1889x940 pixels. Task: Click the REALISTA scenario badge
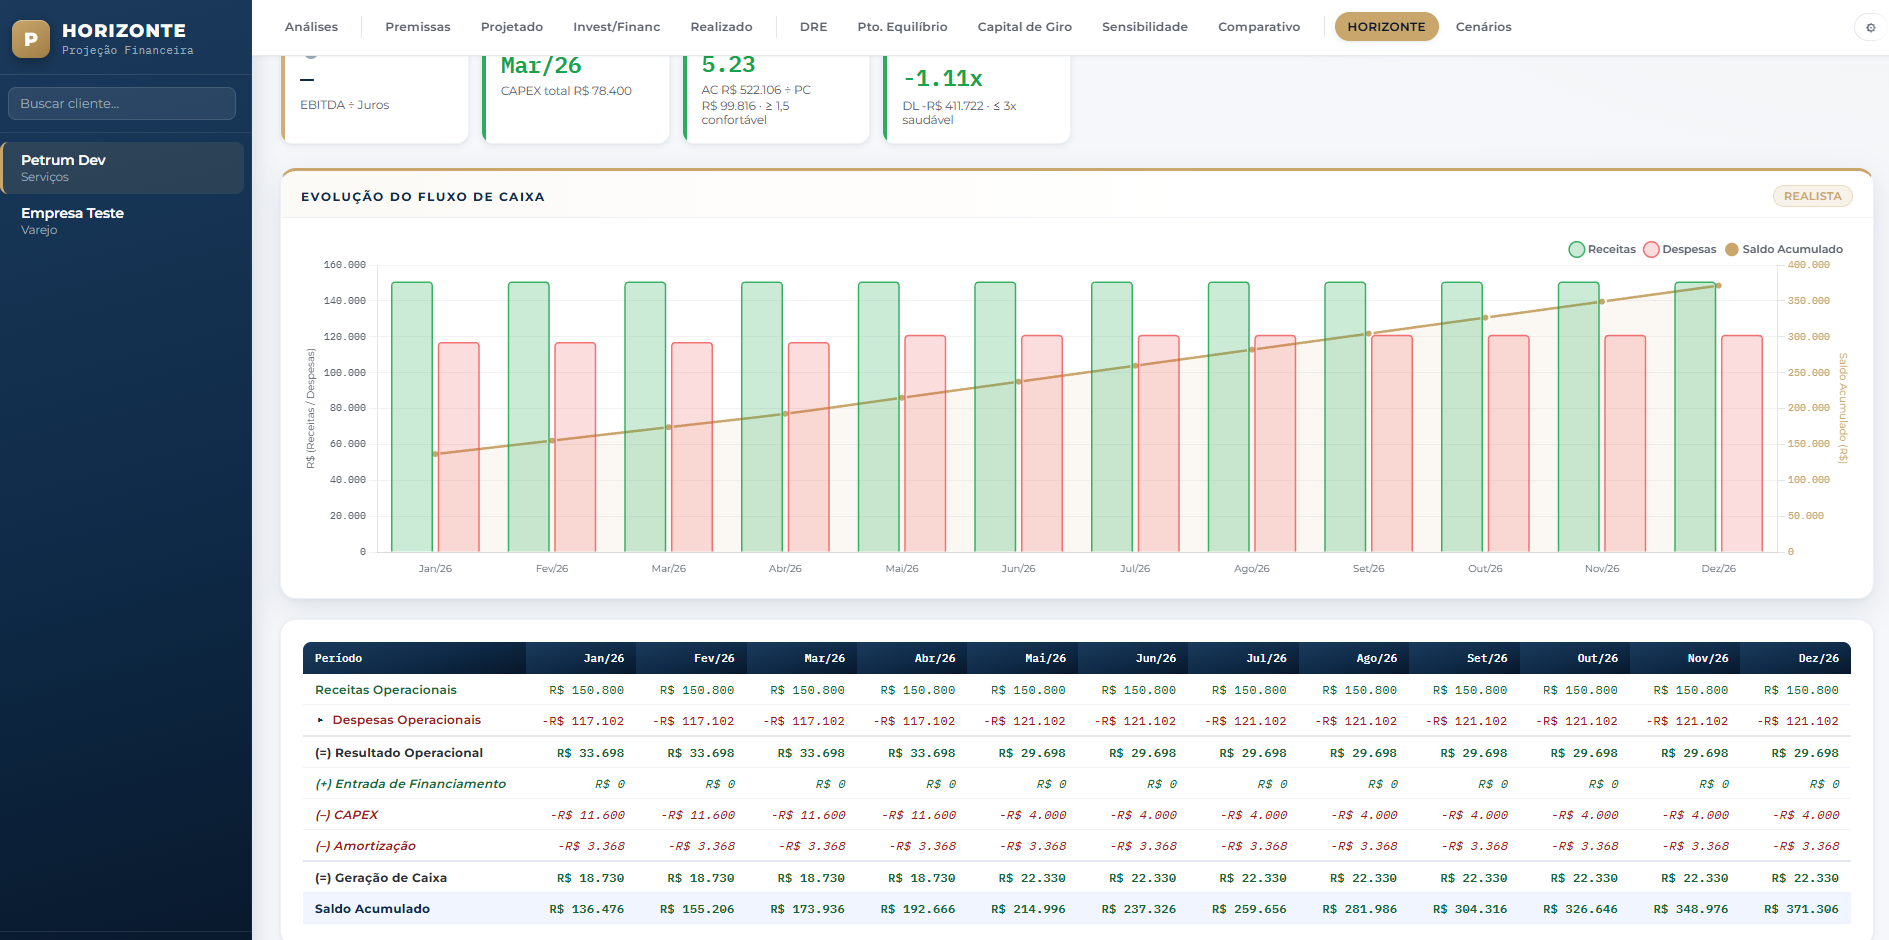pyautogui.click(x=1812, y=196)
